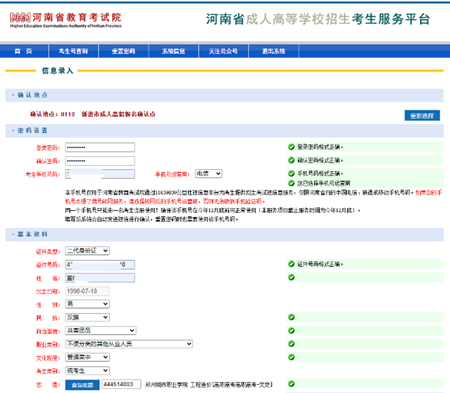Open the 文化程度 dropdown showing 普通高中
Viewport: 450px width, 393px height.
[x=87, y=357]
